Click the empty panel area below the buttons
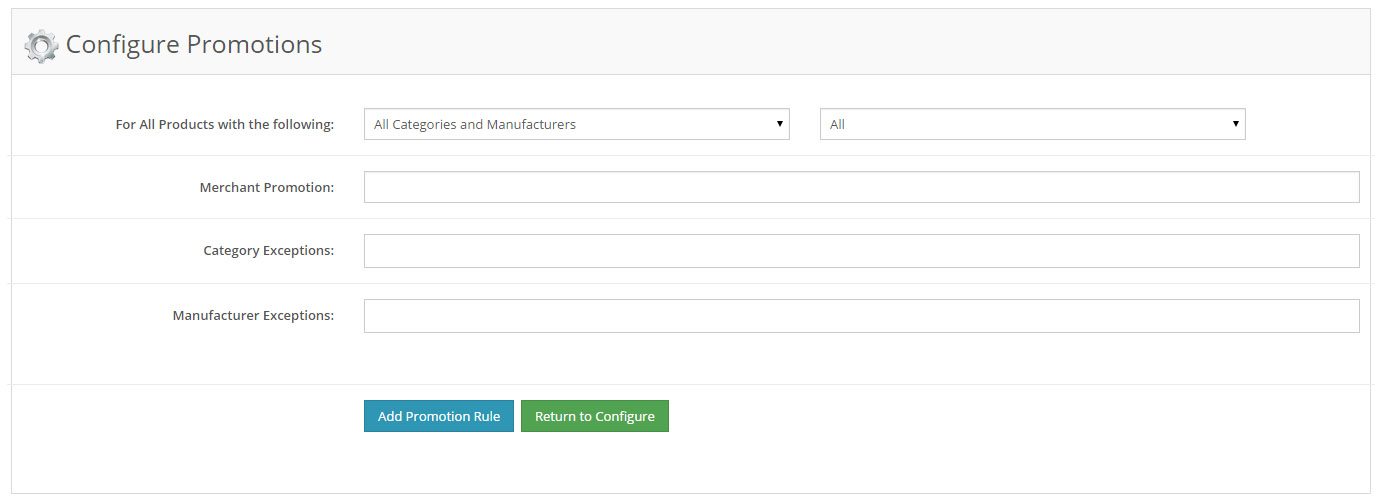This screenshot has height=498, width=1378. (690, 464)
